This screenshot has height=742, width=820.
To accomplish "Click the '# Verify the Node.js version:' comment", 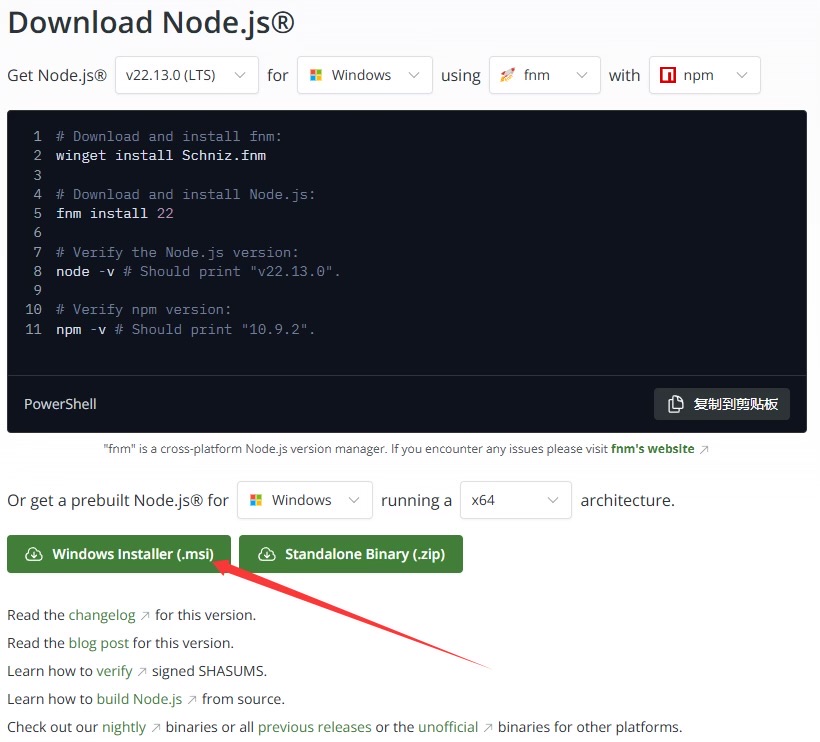I will [177, 253].
